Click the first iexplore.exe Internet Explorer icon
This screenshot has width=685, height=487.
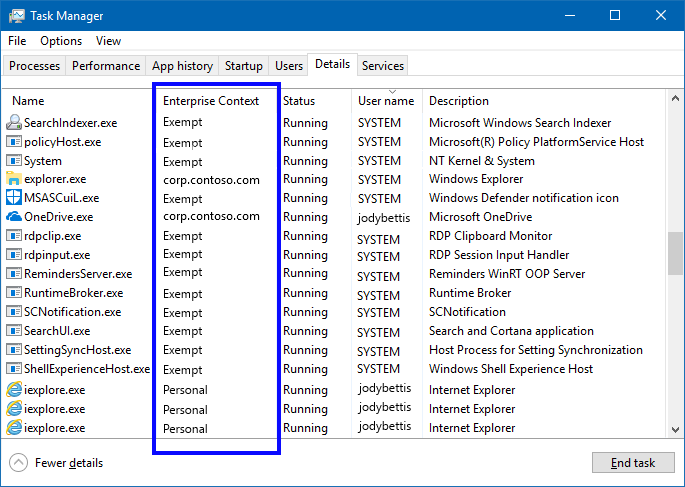pos(14,390)
